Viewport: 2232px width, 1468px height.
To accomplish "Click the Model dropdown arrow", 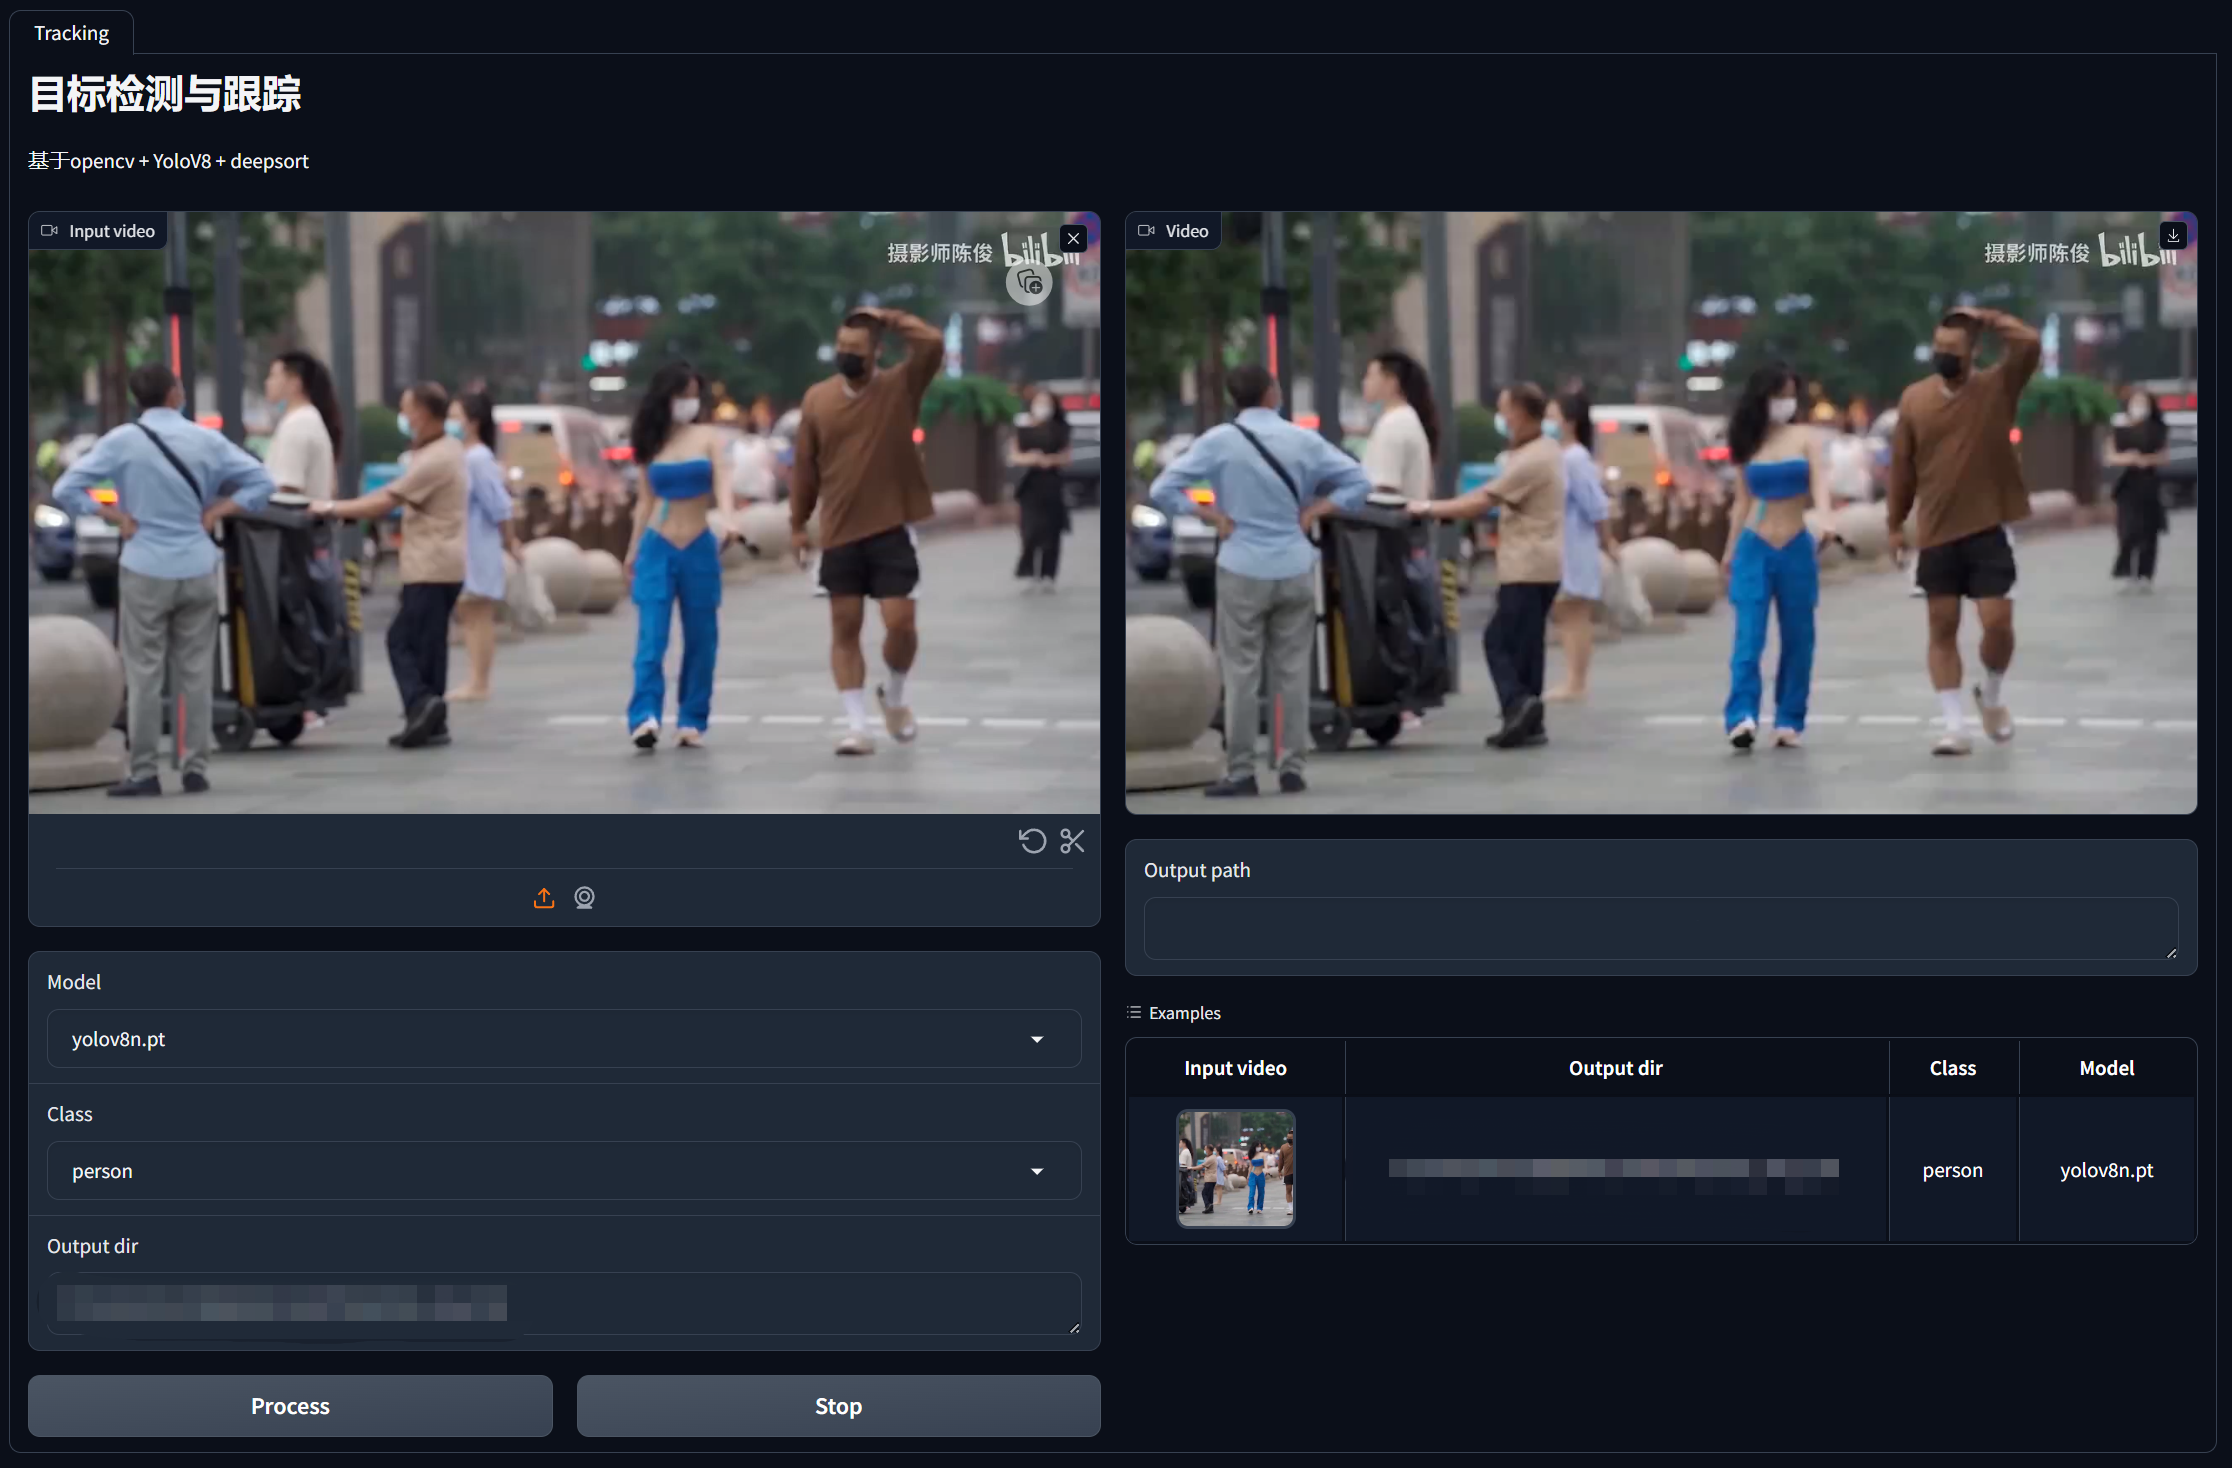I will [1037, 1039].
